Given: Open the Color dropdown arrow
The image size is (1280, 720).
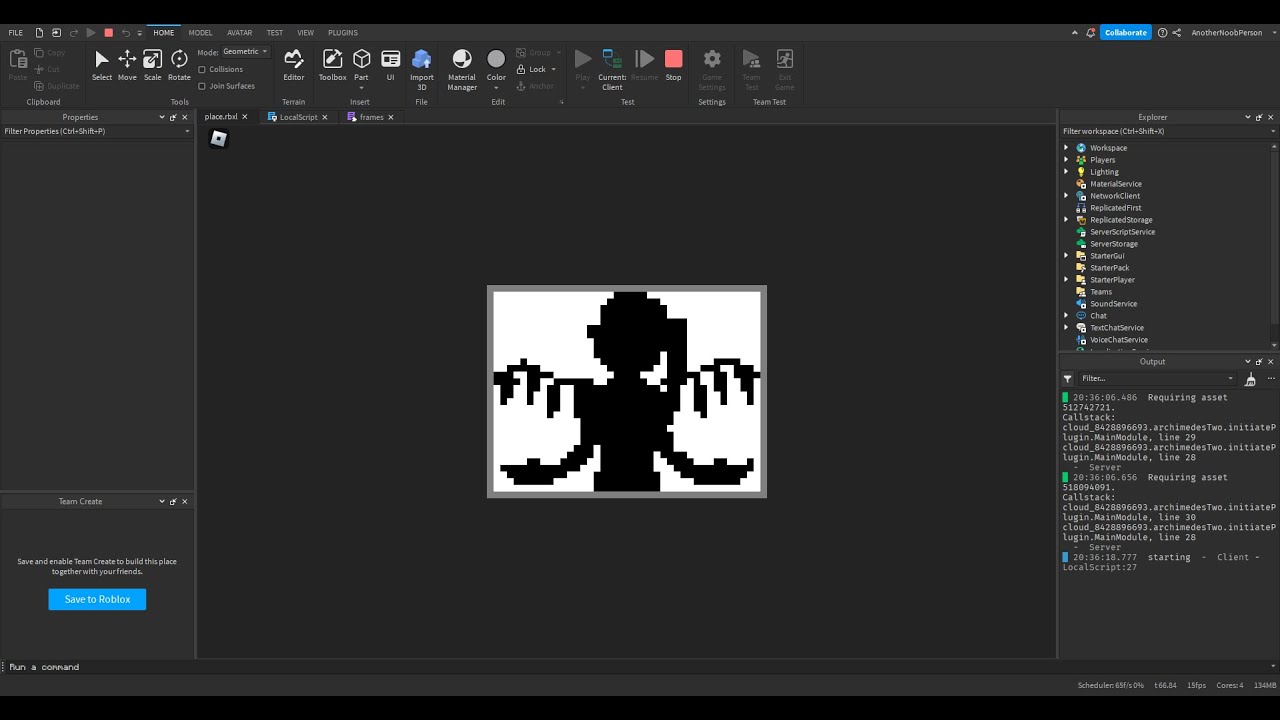Looking at the screenshot, I should (496, 88).
